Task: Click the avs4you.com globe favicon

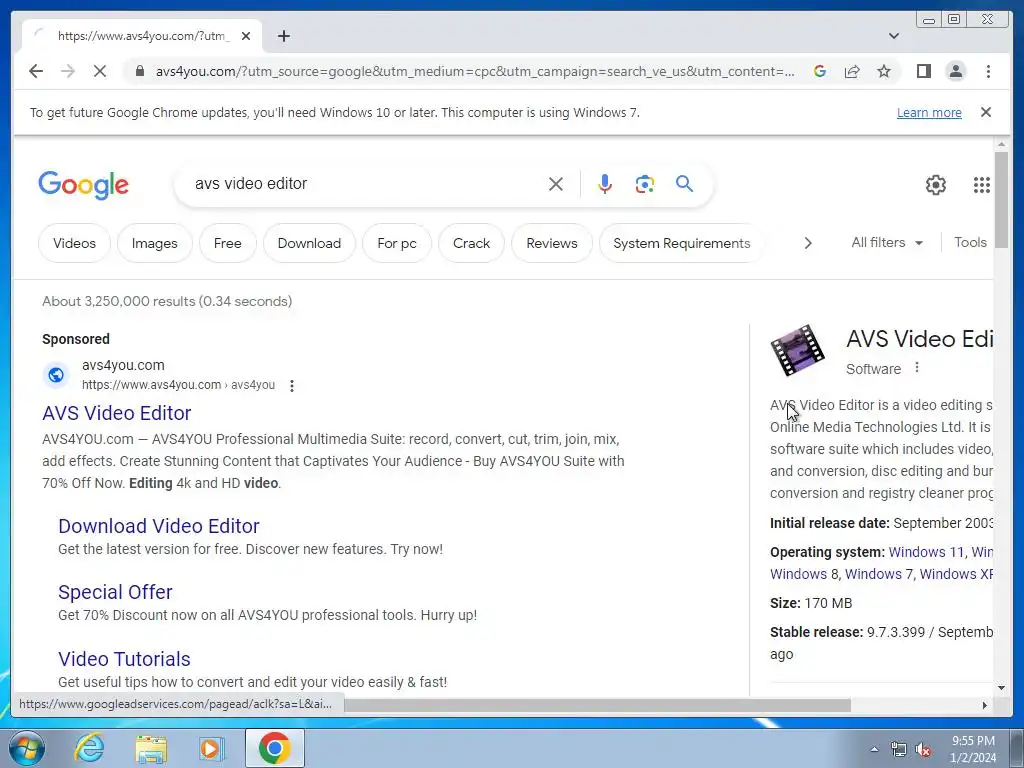Action: click(56, 375)
